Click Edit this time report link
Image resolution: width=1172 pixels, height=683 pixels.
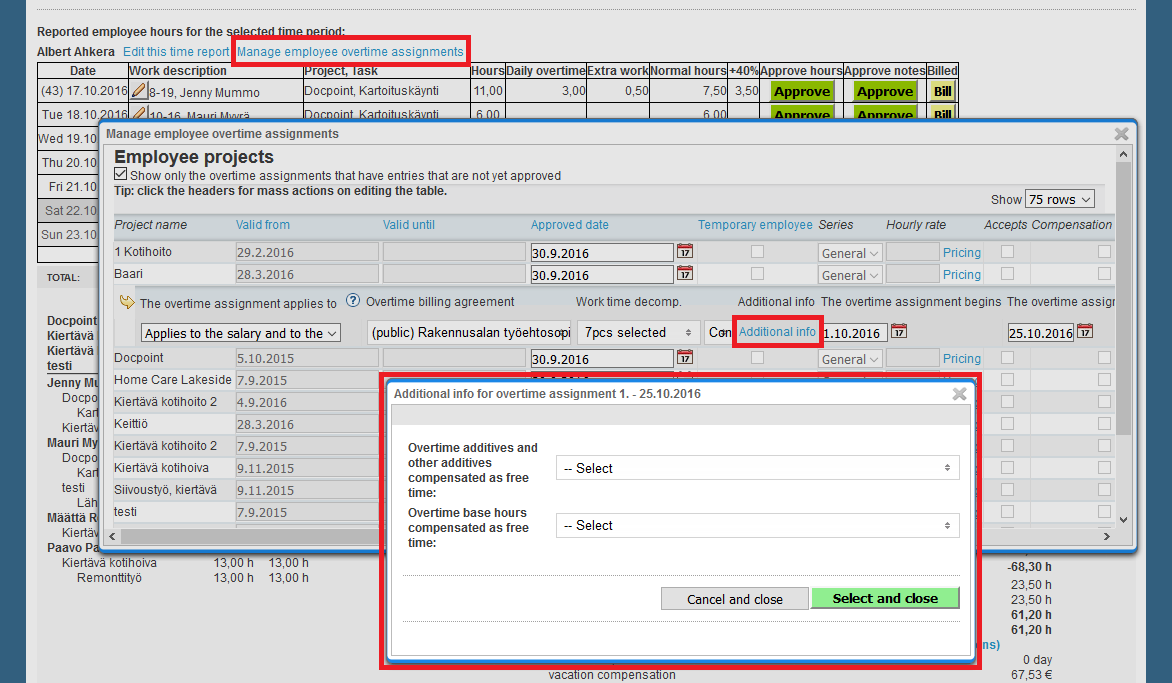click(x=176, y=52)
